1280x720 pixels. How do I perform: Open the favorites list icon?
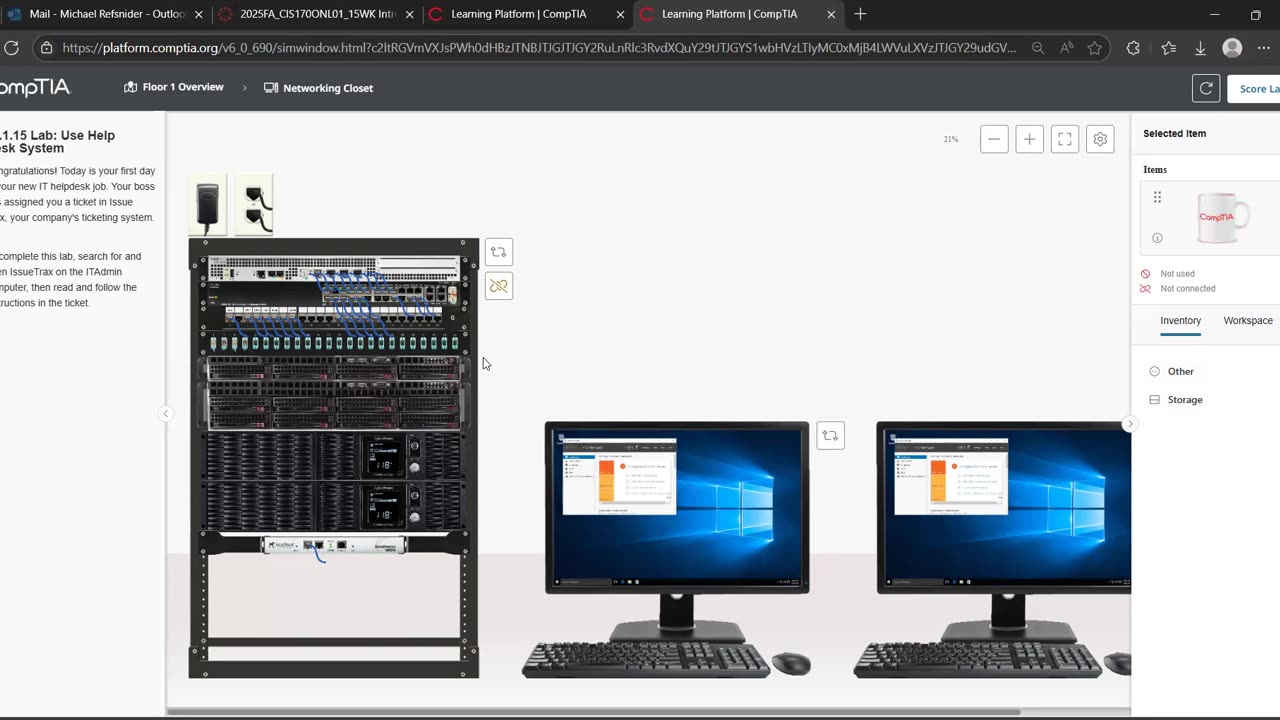click(1169, 47)
